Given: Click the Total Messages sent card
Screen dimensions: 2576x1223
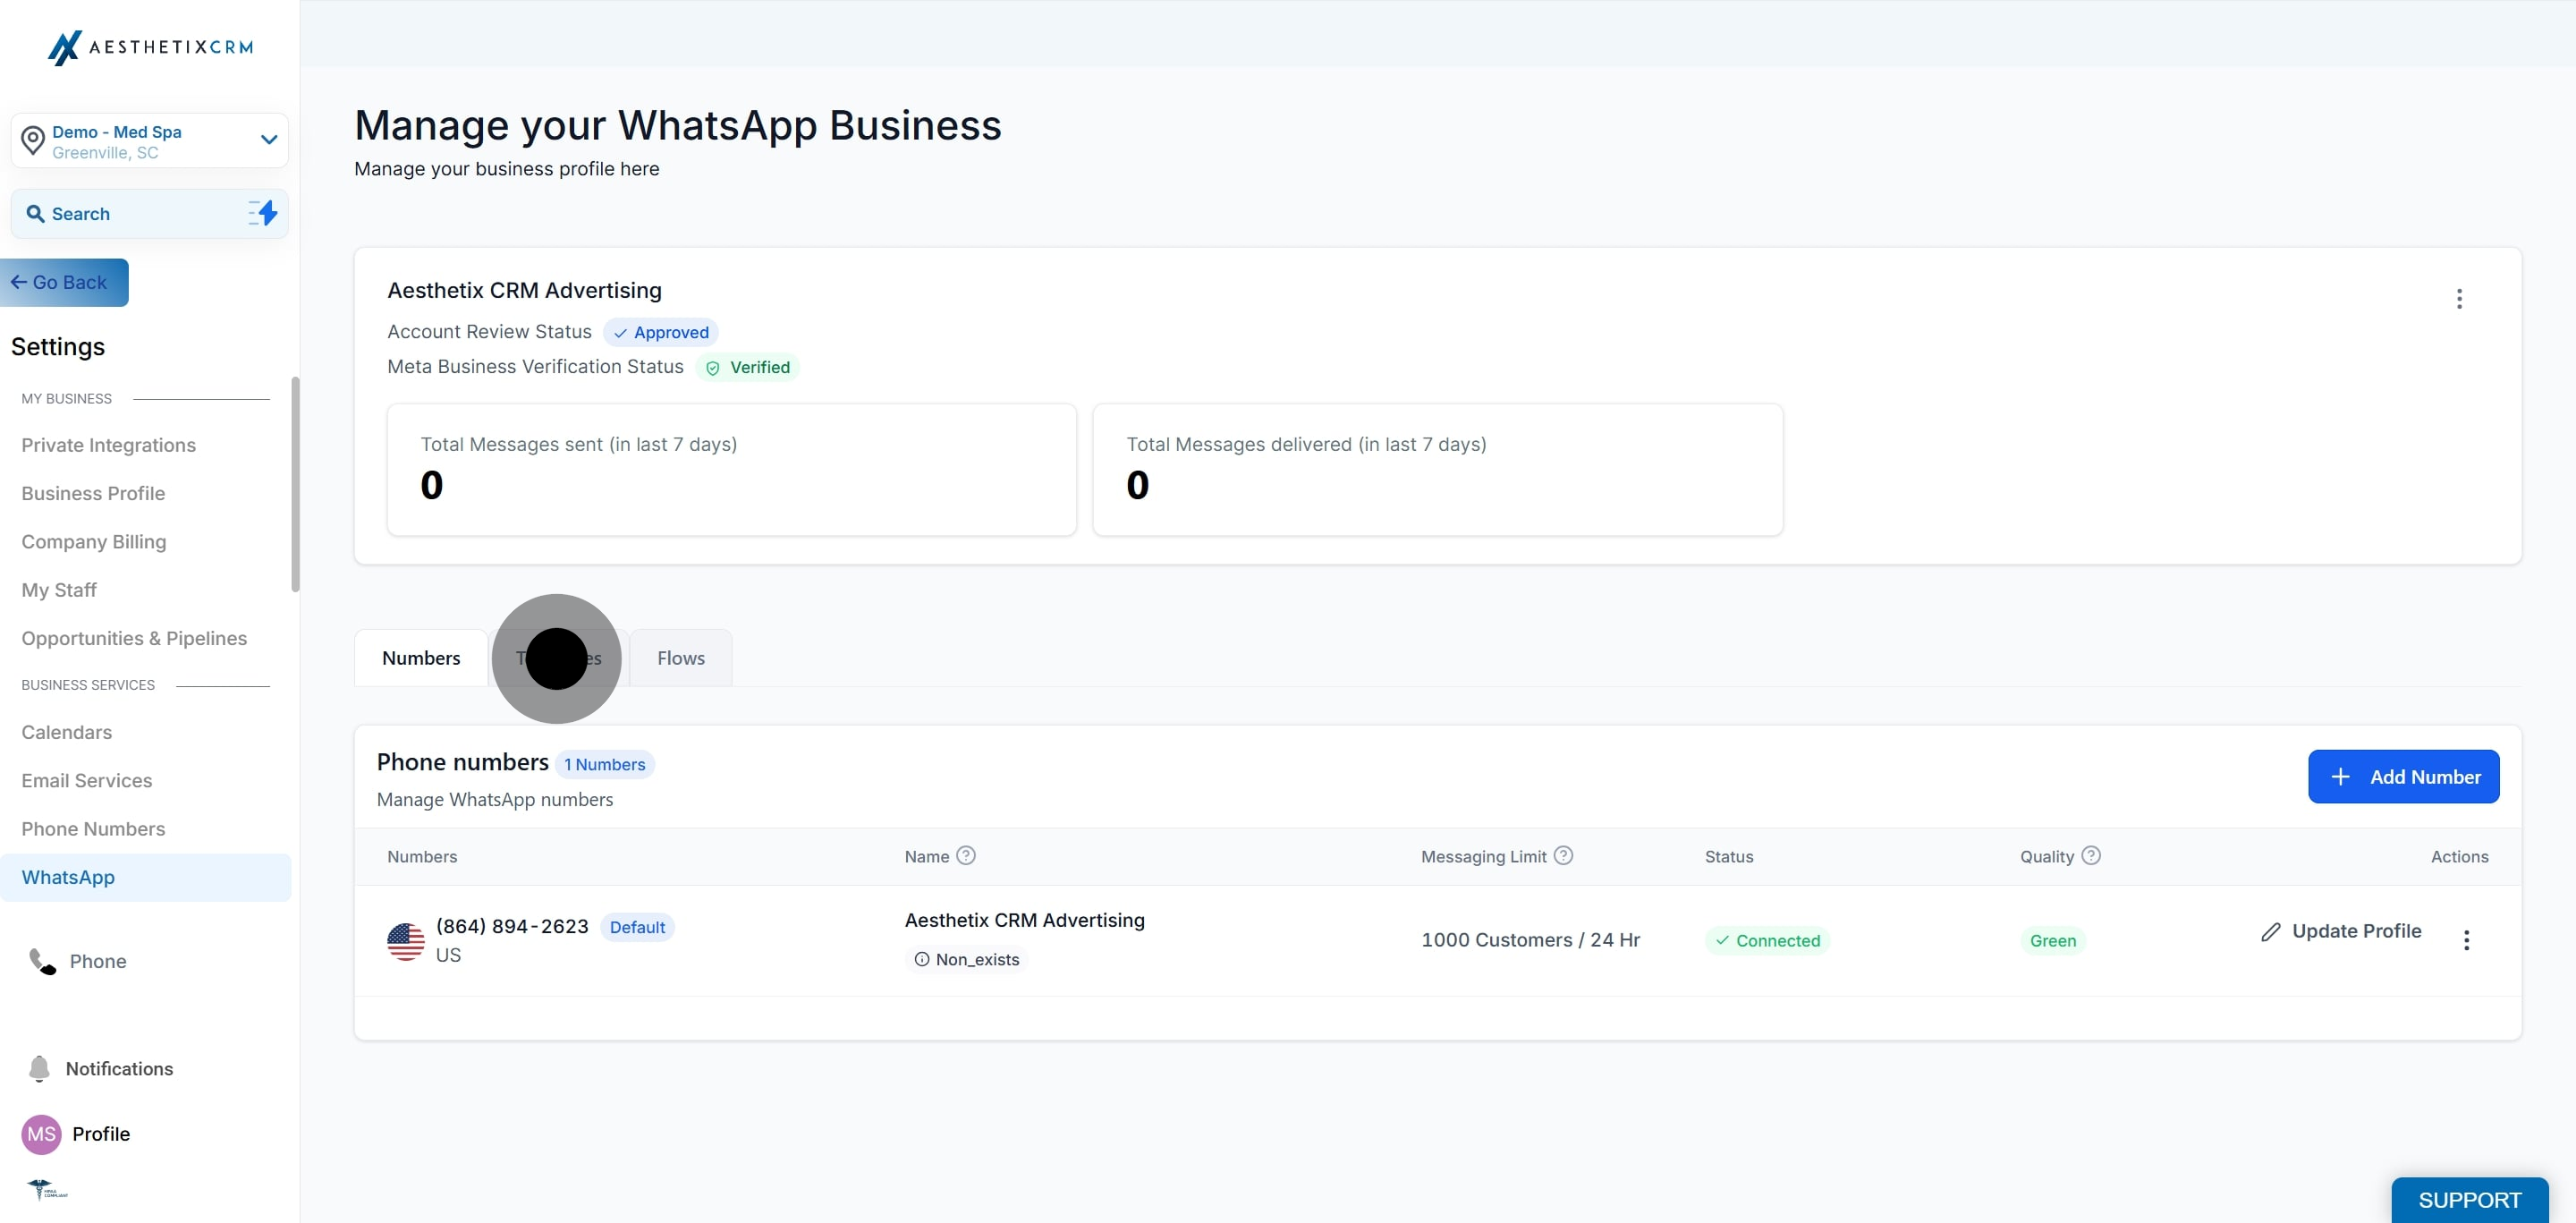Looking at the screenshot, I should (x=732, y=470).
